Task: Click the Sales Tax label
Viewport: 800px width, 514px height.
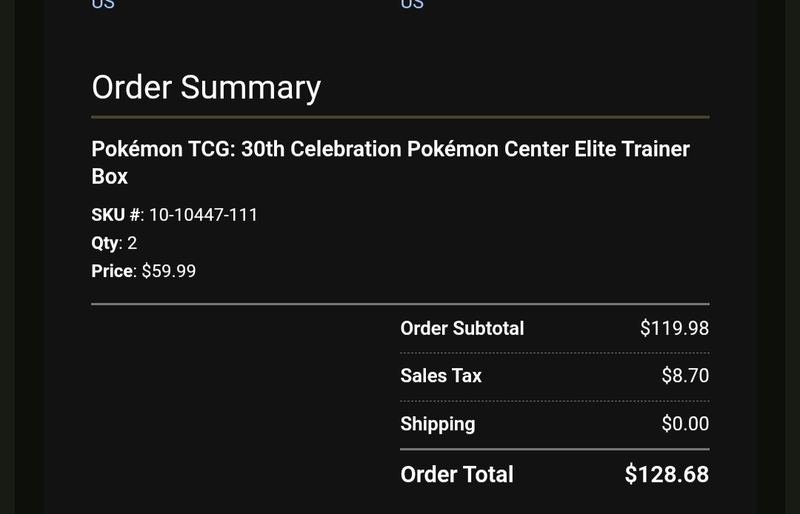Action: point(441,376)
